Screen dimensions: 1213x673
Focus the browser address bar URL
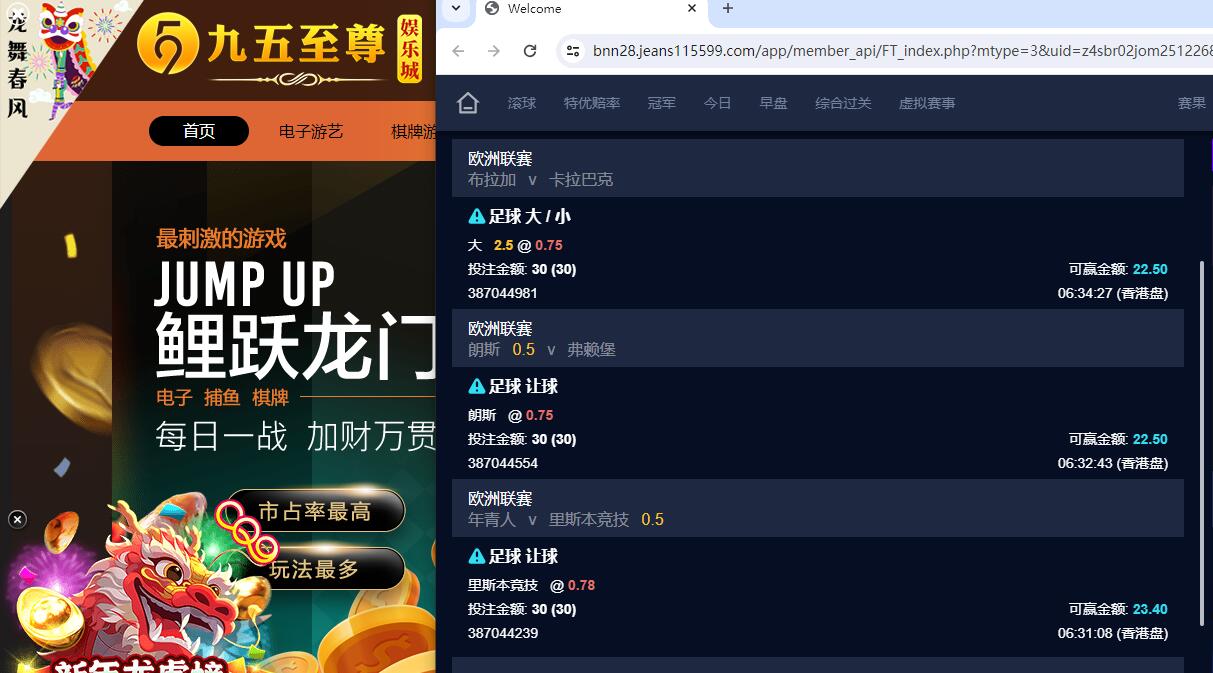900,51
